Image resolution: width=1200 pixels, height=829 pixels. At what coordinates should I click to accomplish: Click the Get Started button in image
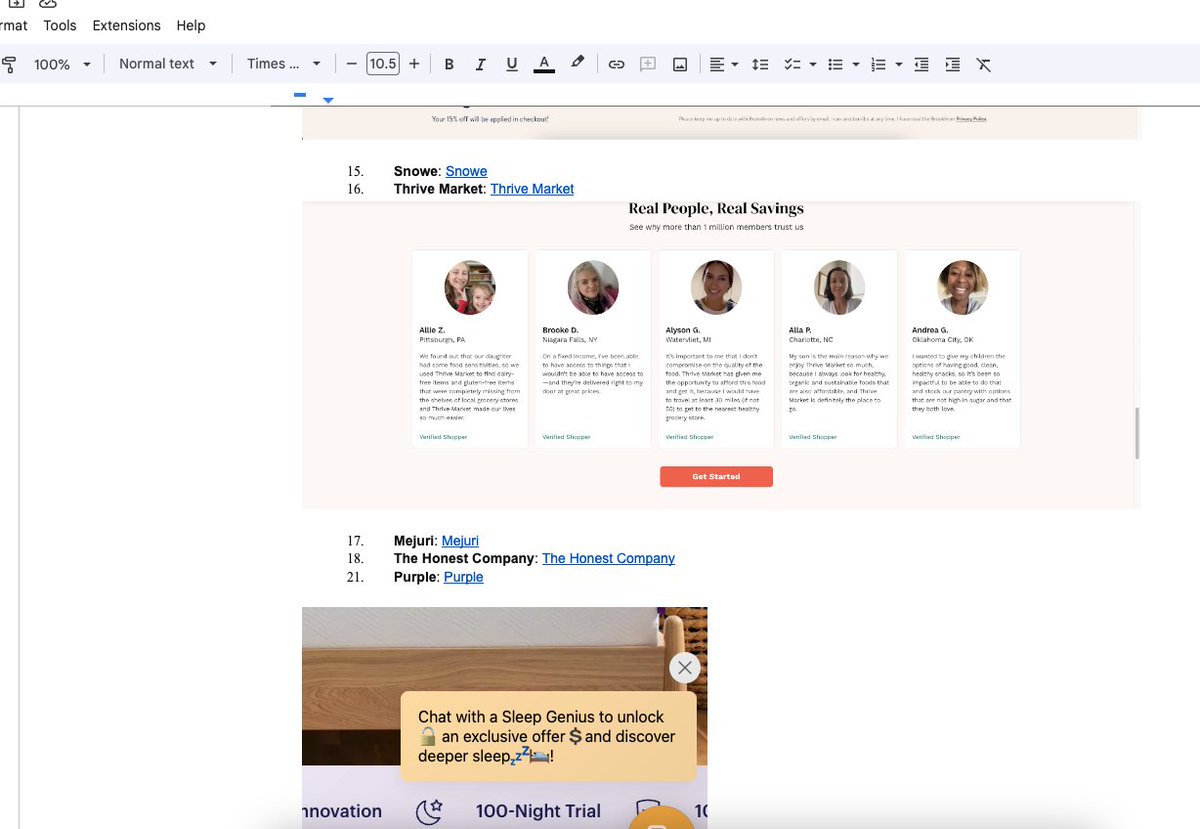[x=716, y=477]
